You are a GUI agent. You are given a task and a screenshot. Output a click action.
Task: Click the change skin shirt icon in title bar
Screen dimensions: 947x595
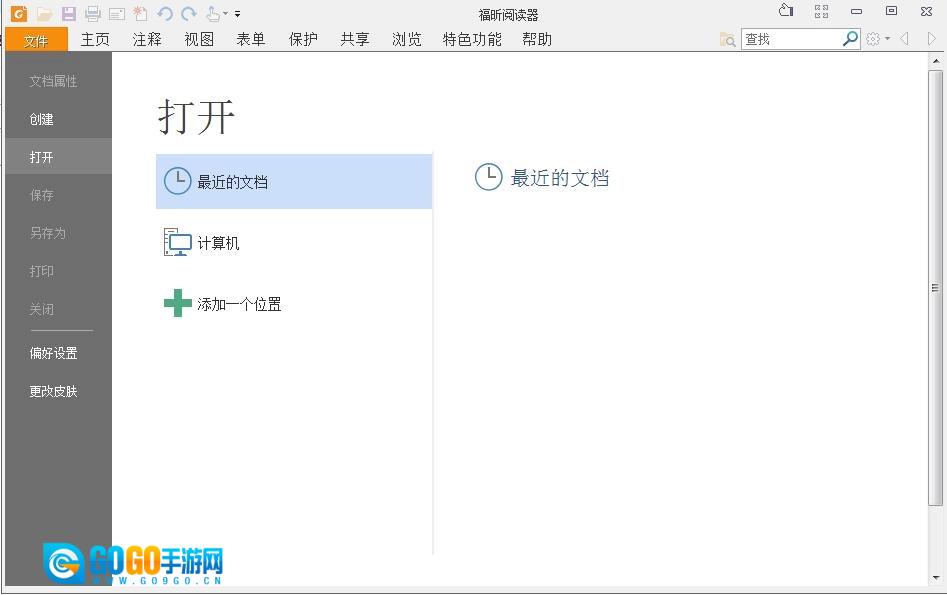(x=786, y=10)
